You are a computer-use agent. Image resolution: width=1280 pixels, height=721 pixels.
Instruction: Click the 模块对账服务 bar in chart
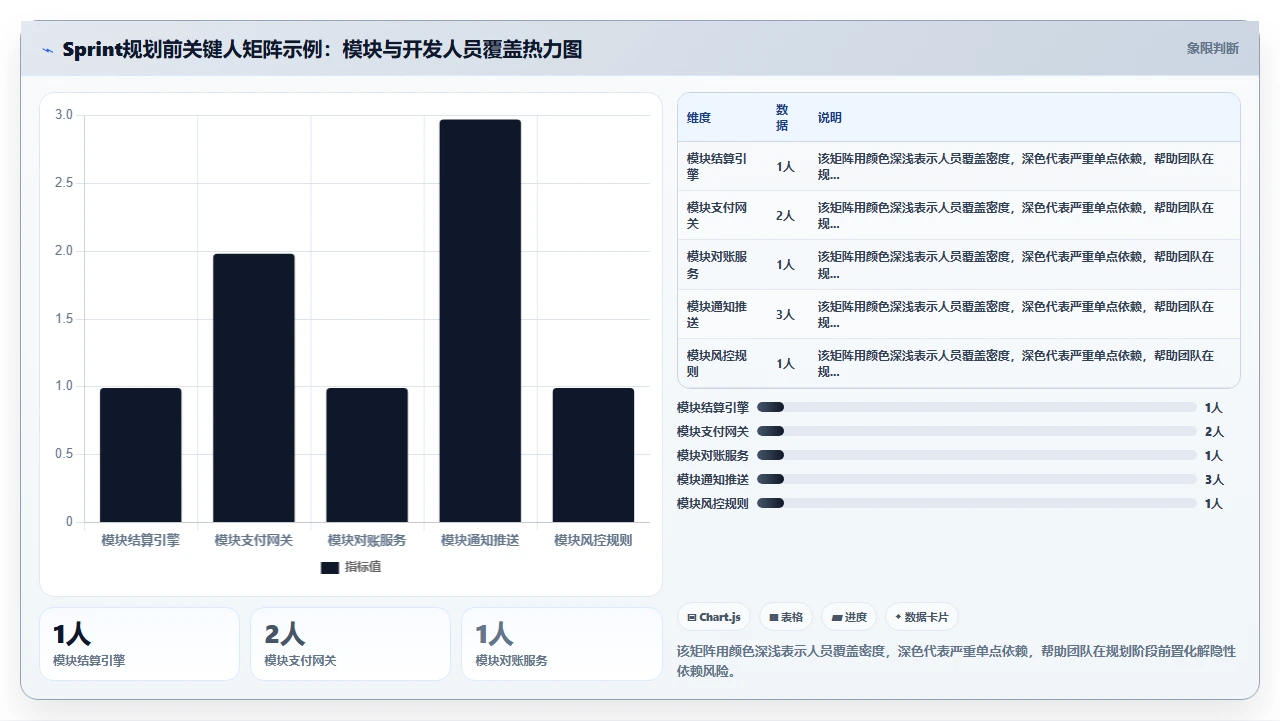[367, 455]
